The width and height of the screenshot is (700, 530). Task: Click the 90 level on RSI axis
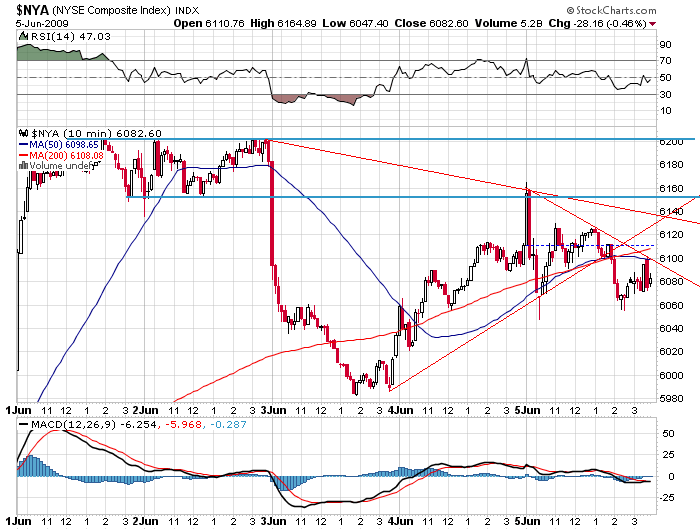click(665, 44)
